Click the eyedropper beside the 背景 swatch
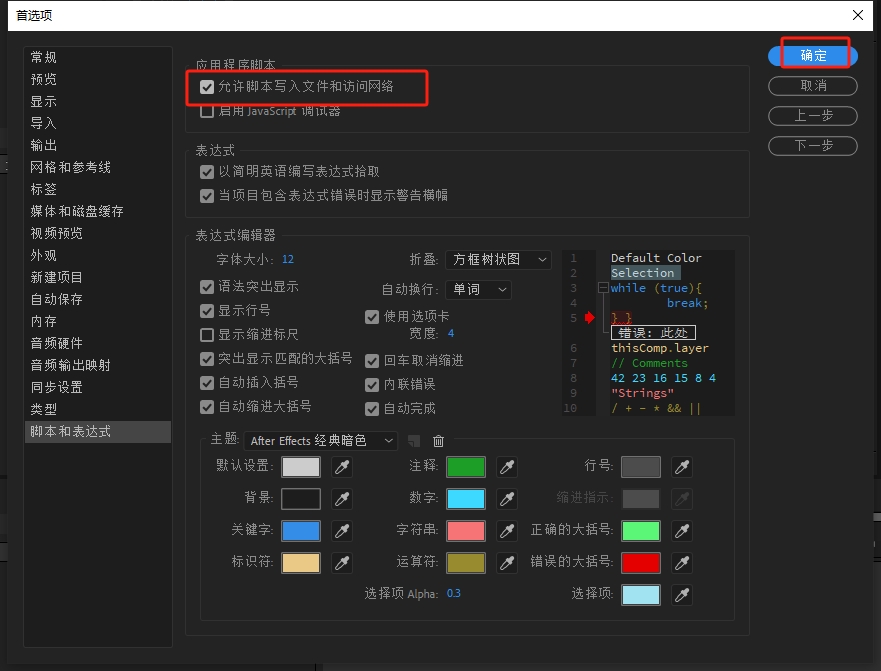881x671 pixels. tap(342, 498)
